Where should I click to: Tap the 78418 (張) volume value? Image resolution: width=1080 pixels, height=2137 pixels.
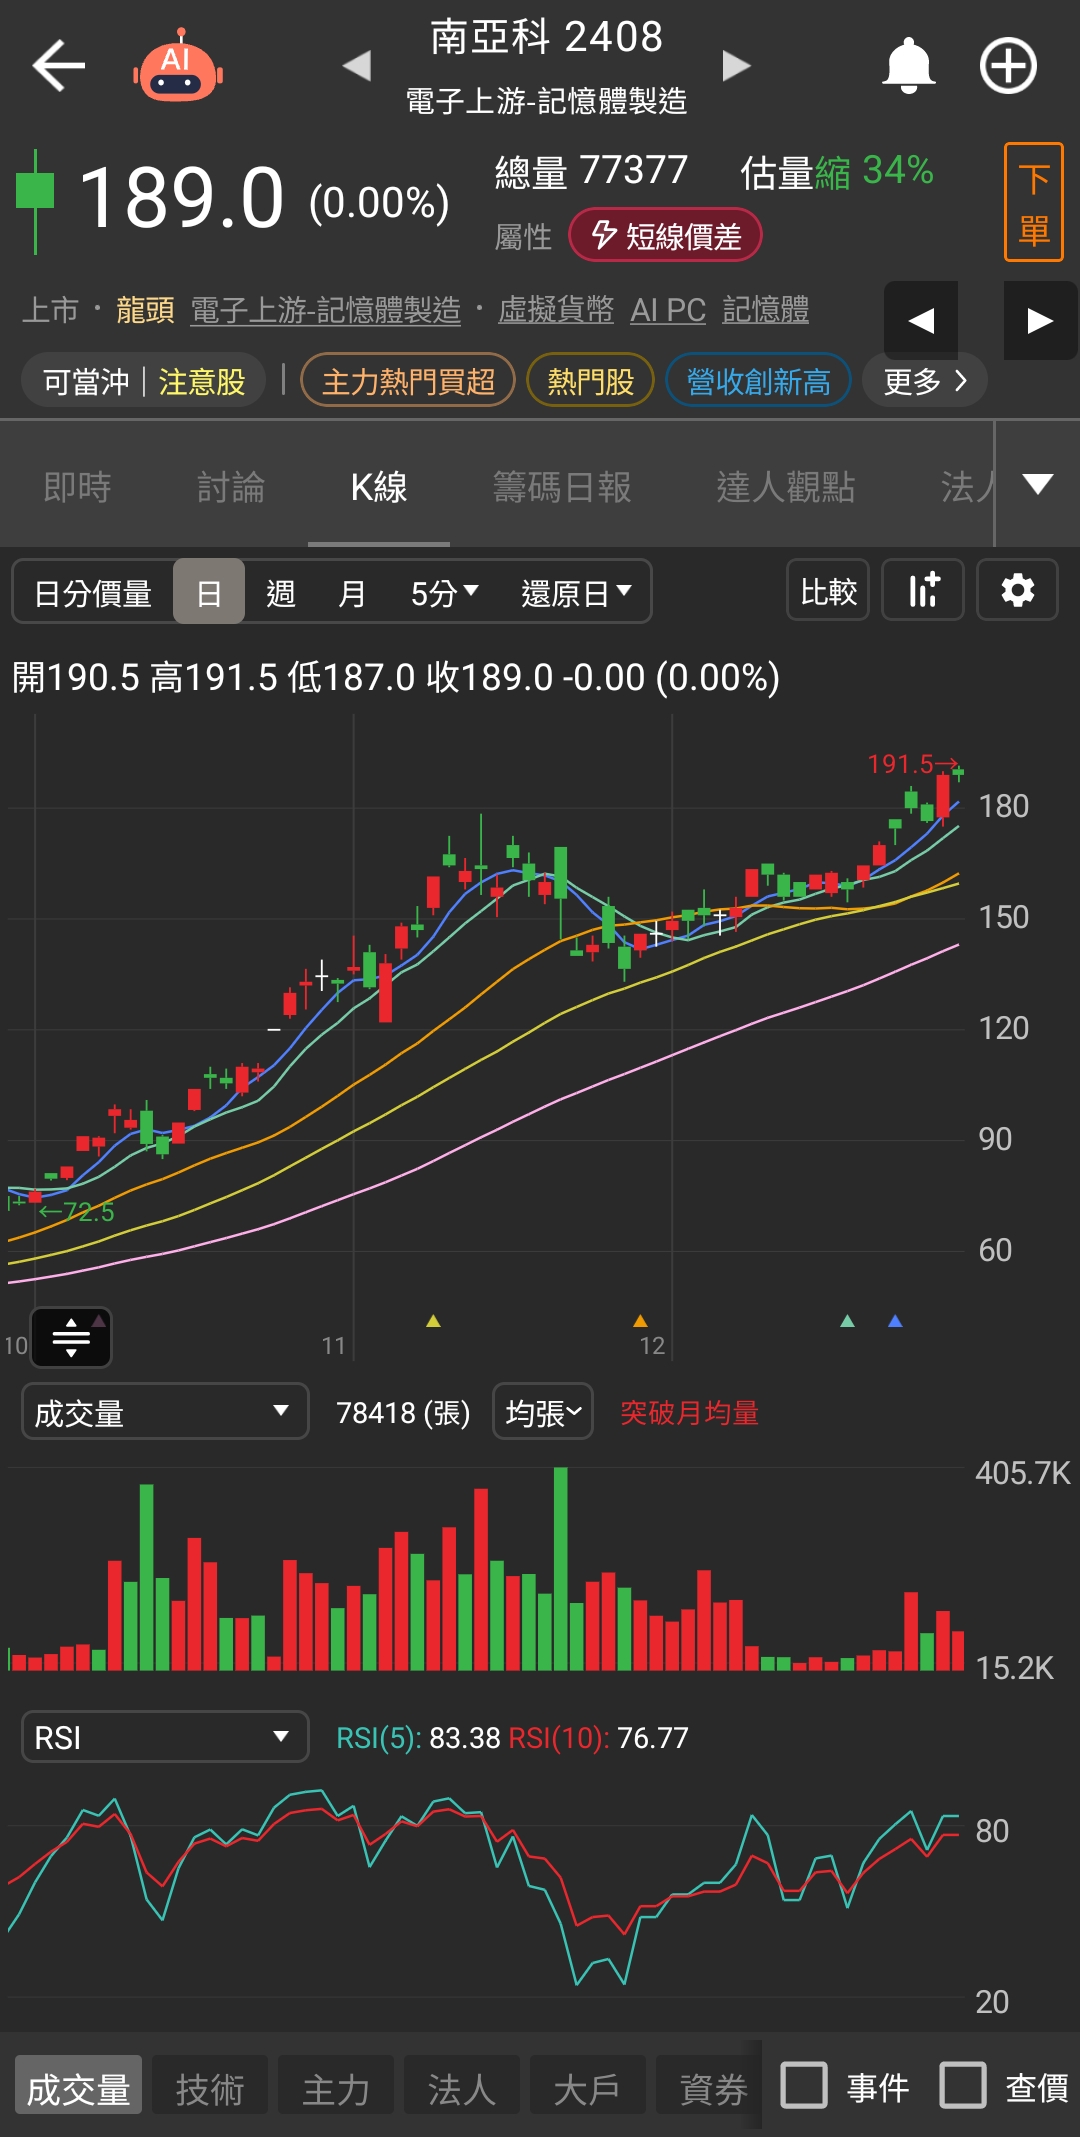[x=403, y=1412]
